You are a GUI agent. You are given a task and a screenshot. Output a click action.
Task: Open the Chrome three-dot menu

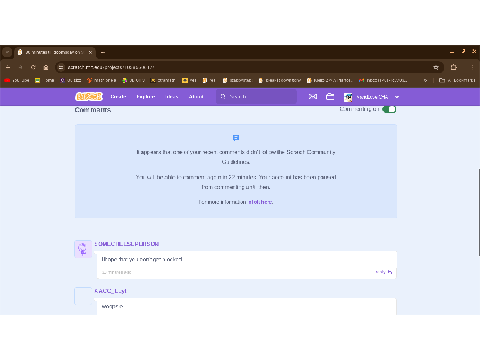pos(472,67)
